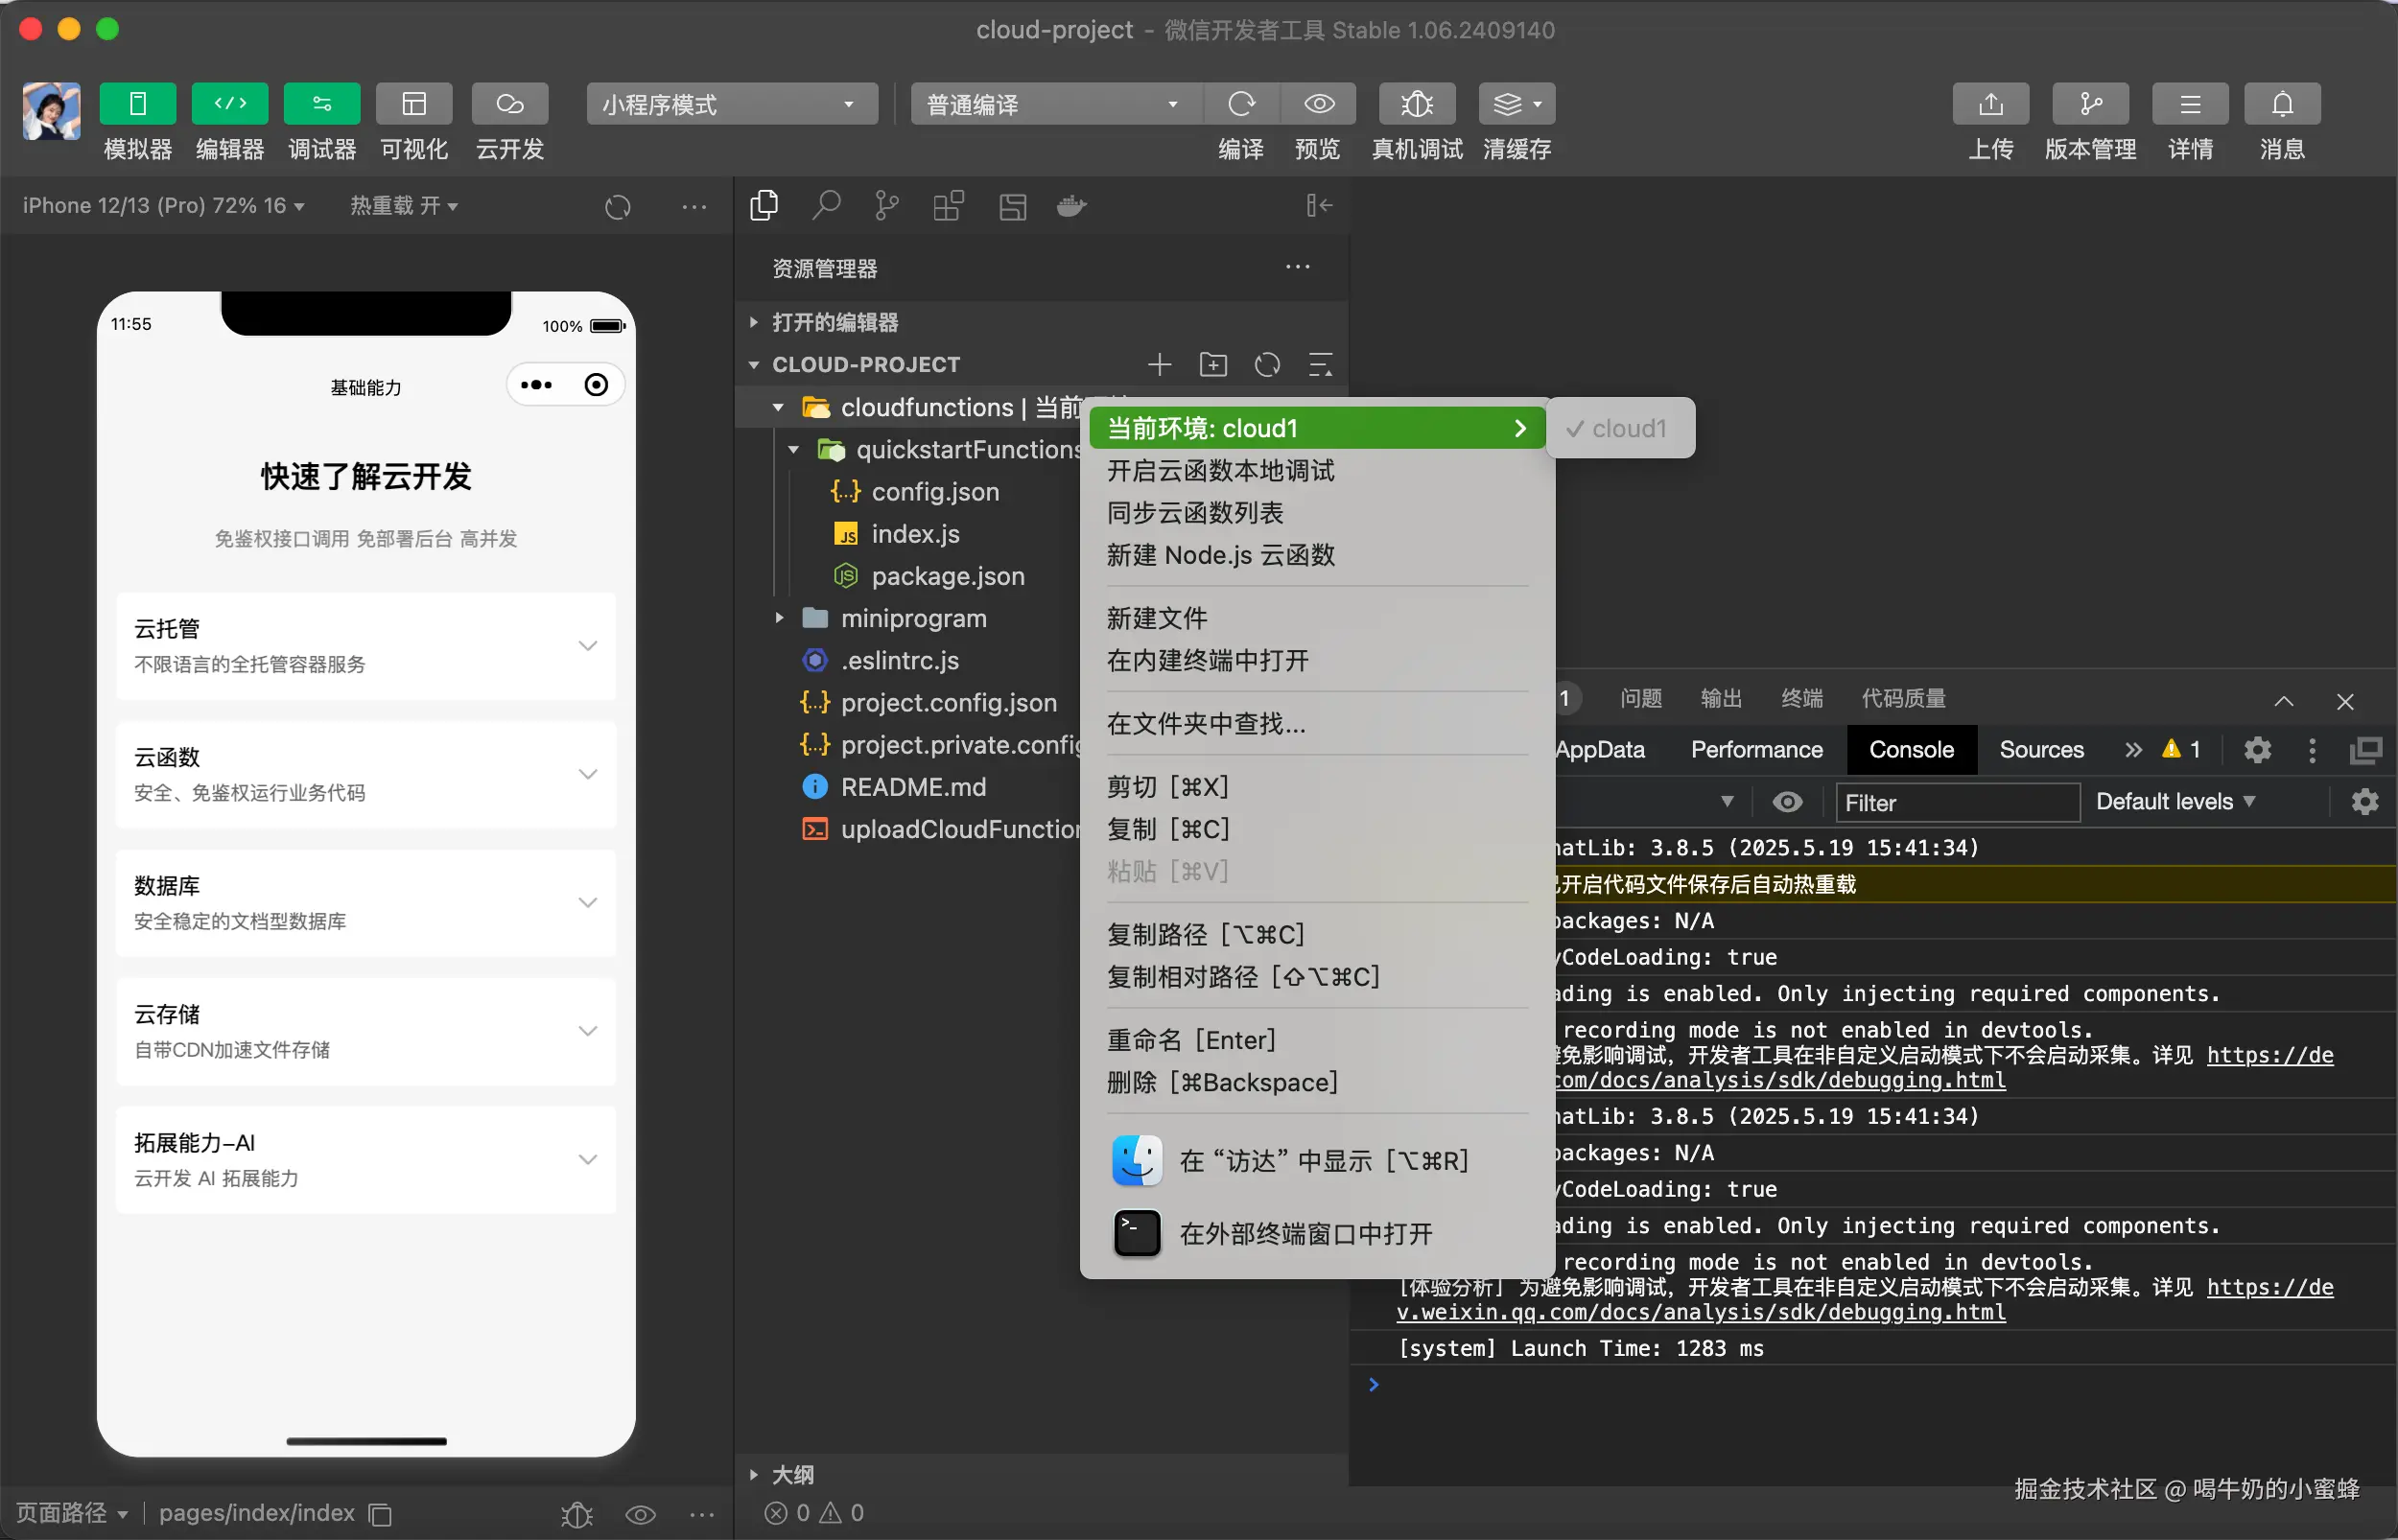Screen dimensions: 2398x1540
Task: Click the Docker whale icon in the sidebar
Action: pos(1071,206)
